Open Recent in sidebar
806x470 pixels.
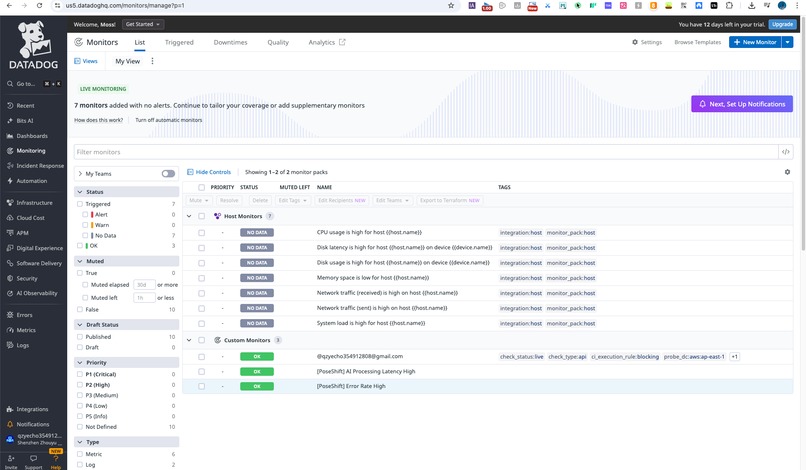pos(25,105)
